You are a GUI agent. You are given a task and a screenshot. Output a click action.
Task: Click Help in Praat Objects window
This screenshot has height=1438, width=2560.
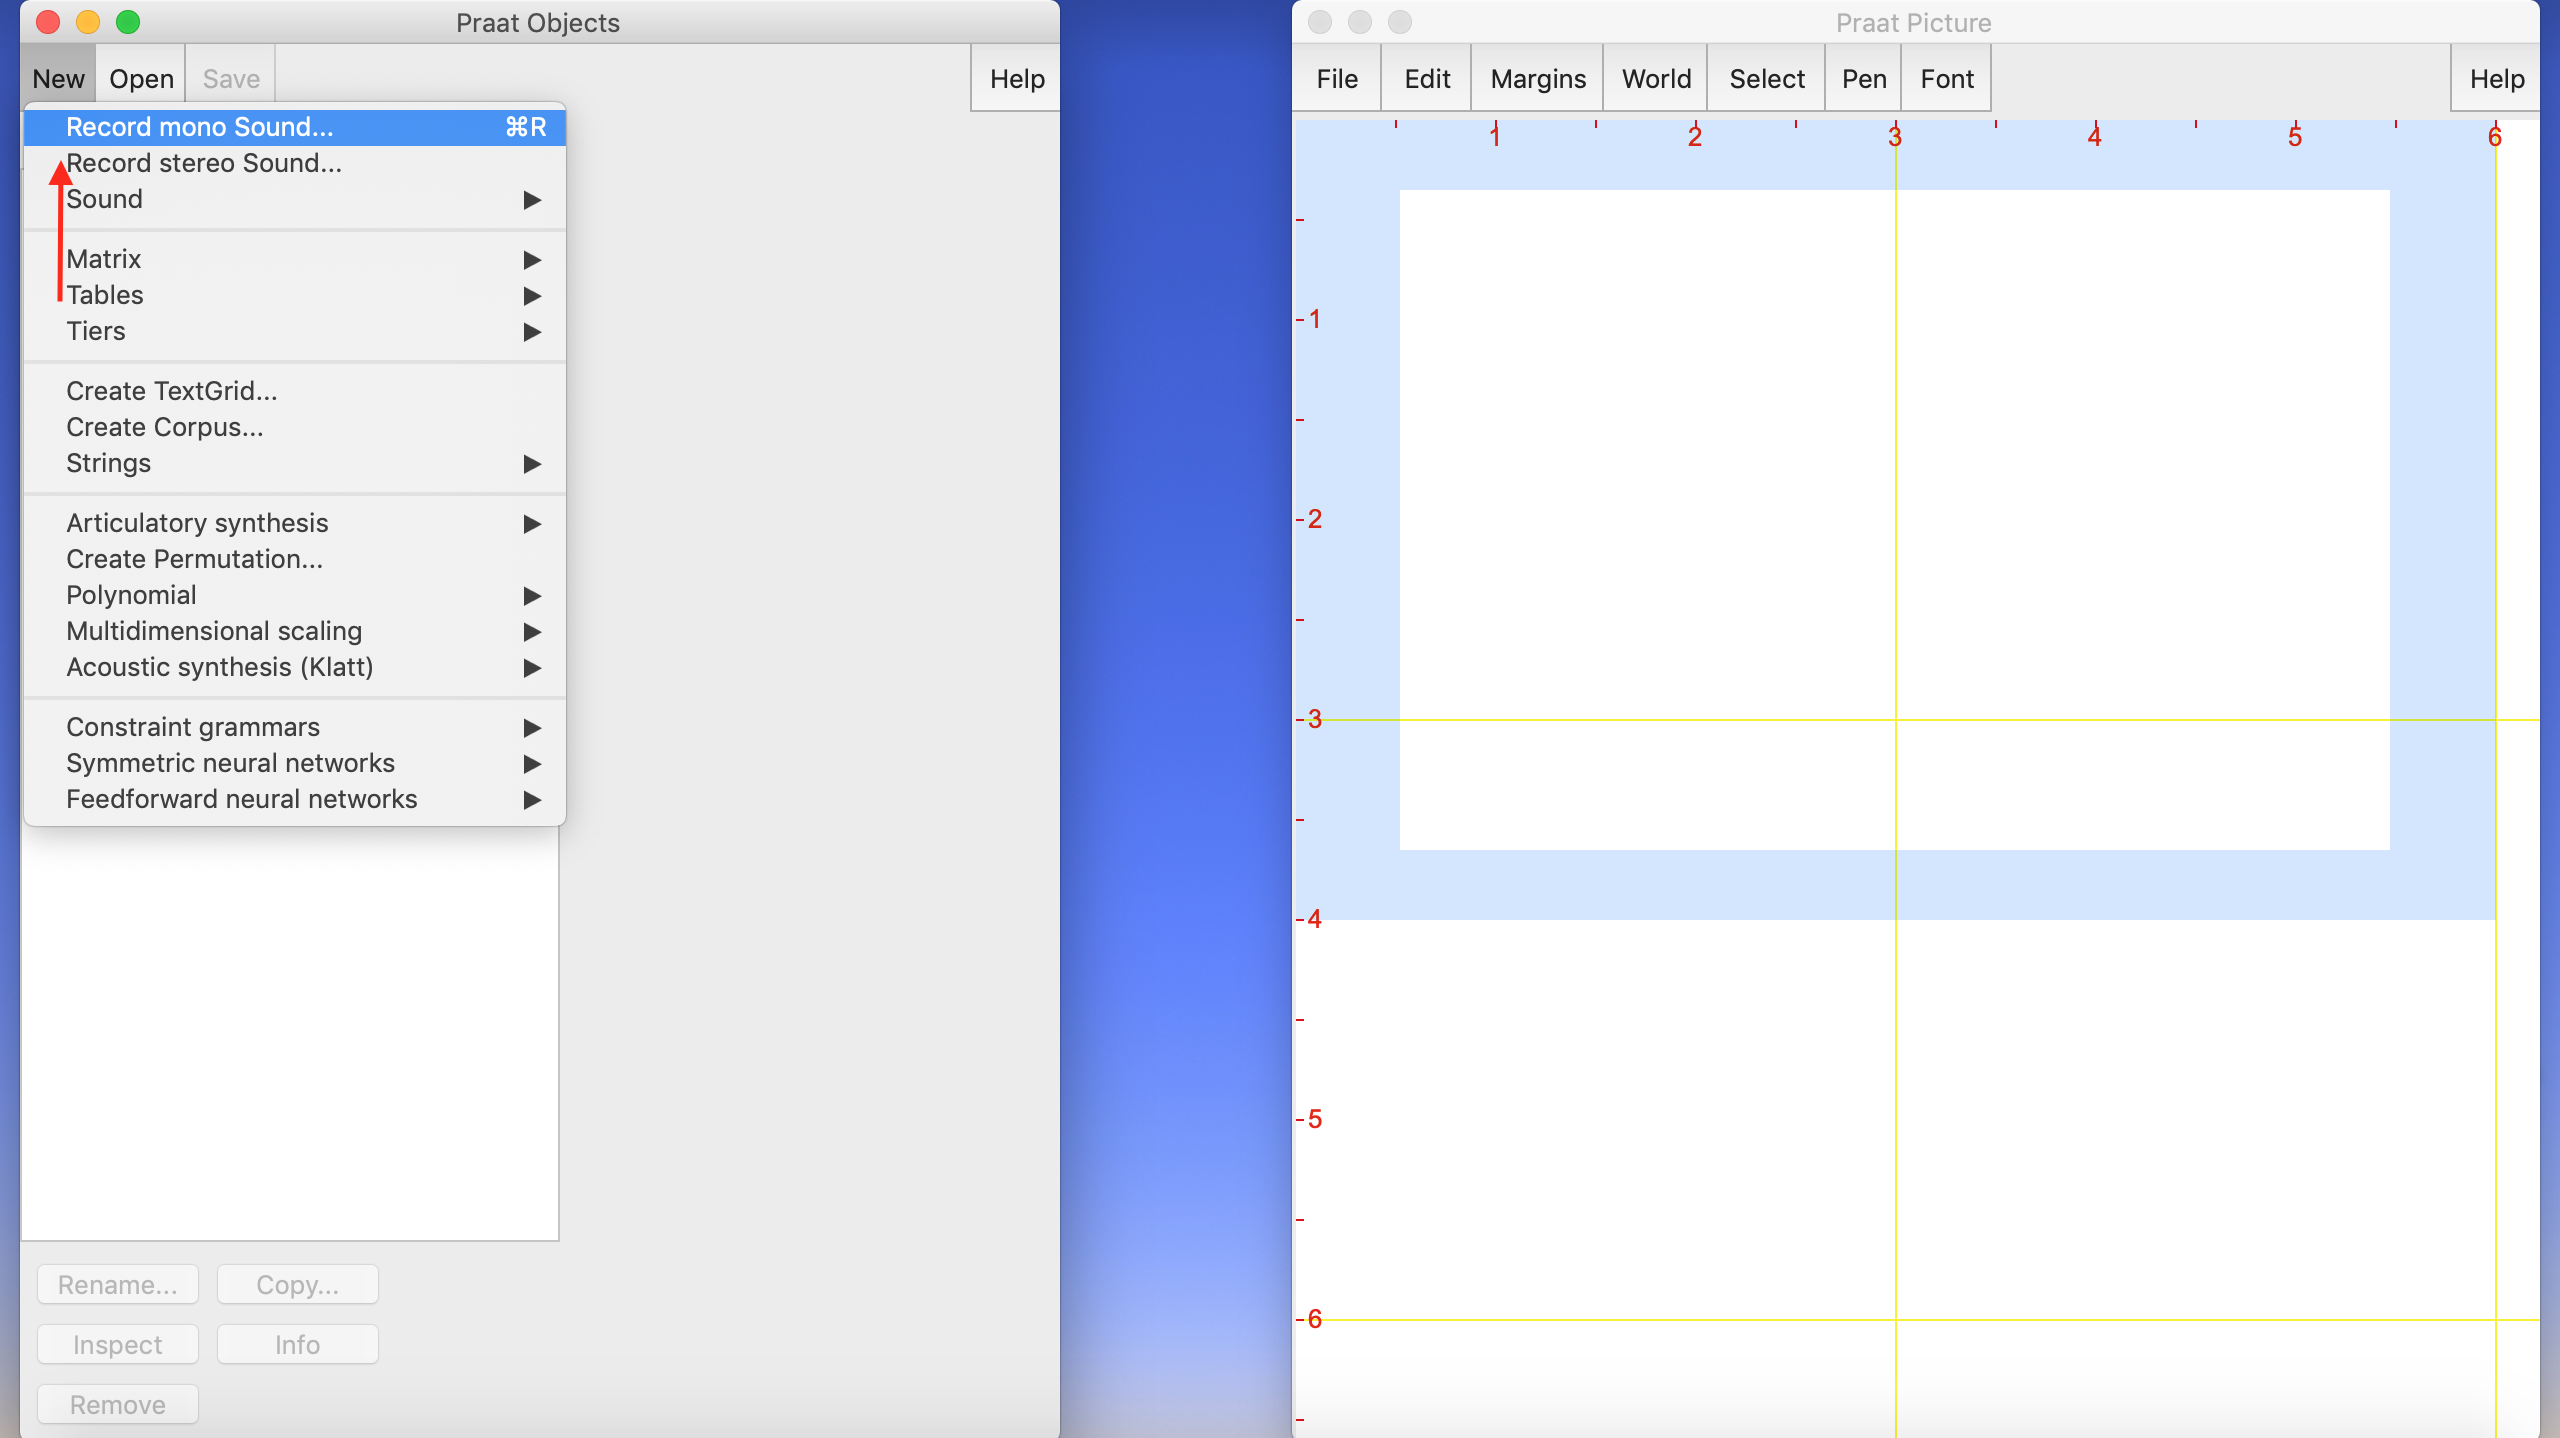[x=1016, y=79]
